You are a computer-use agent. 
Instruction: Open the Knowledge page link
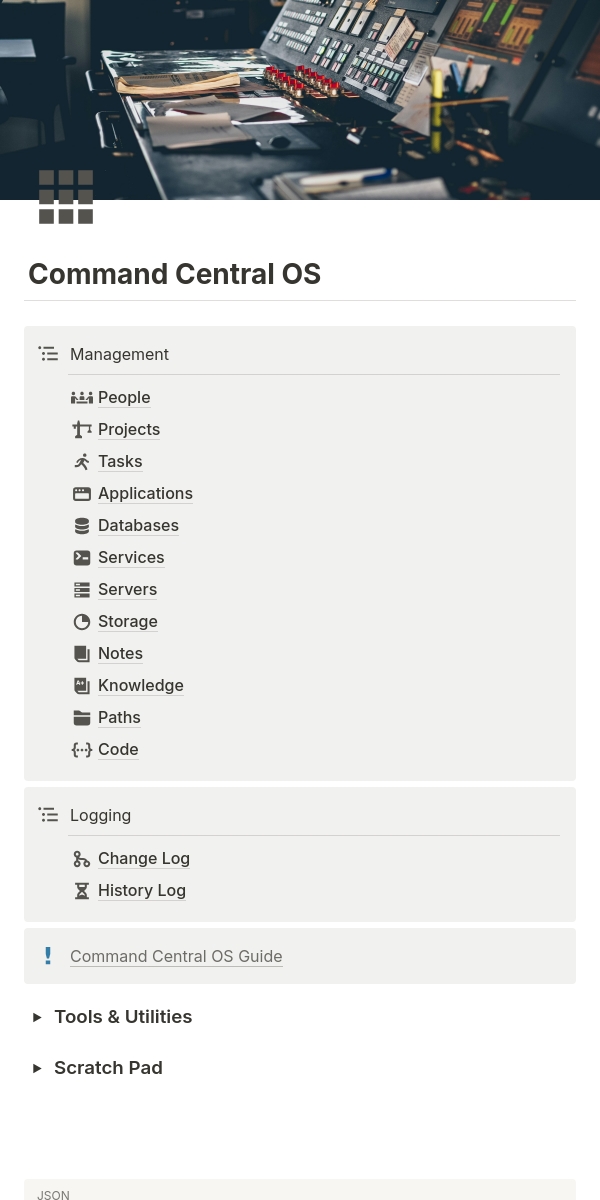point(141,686)
